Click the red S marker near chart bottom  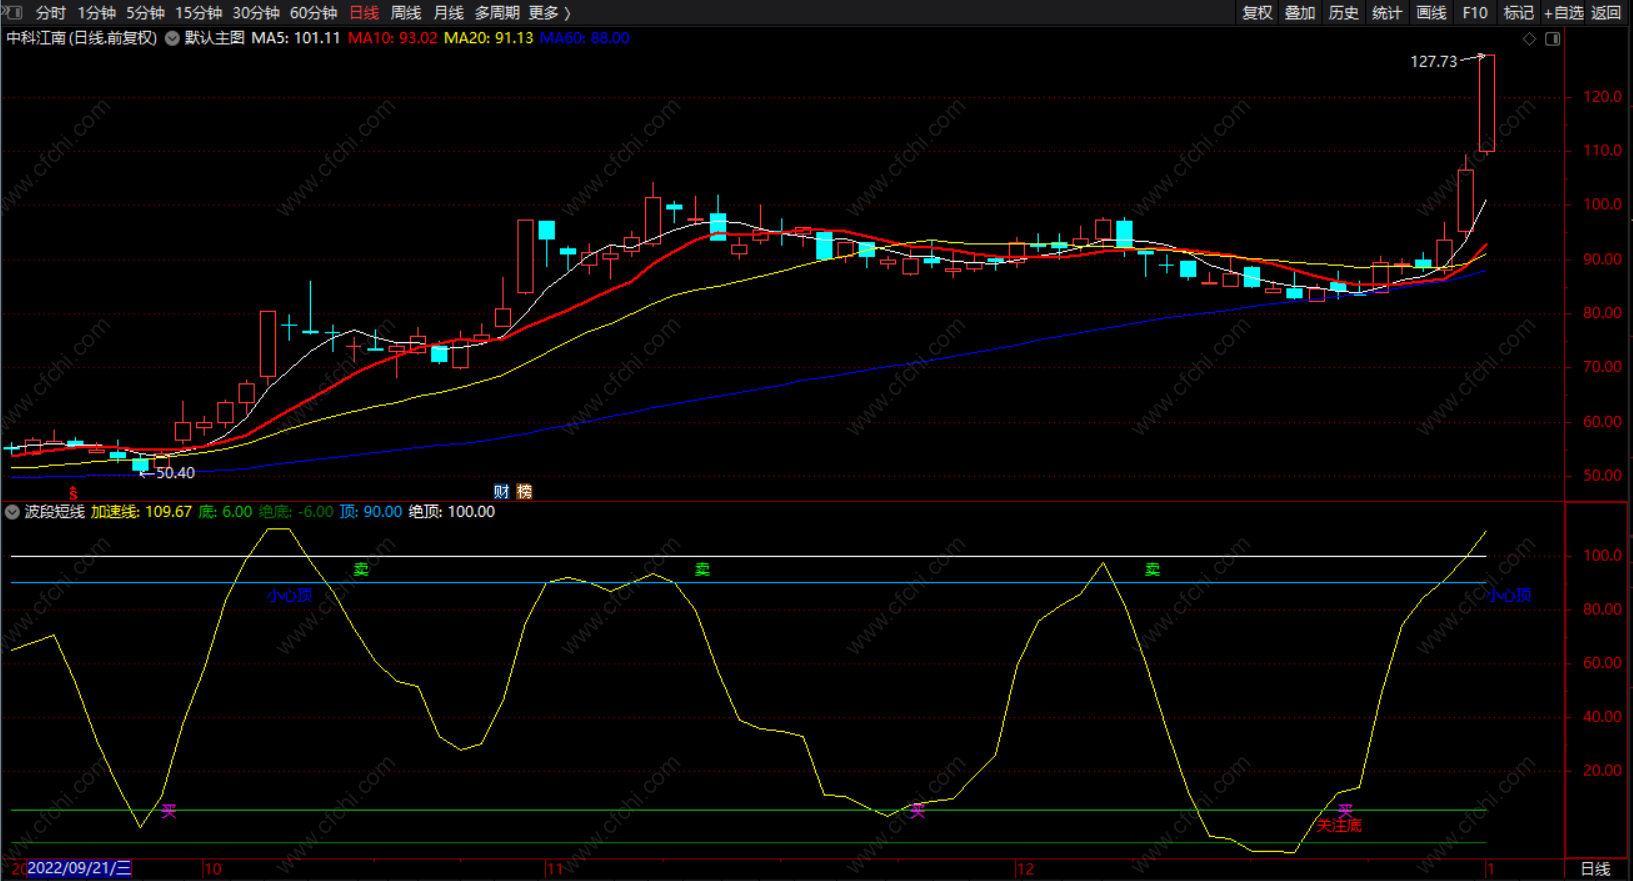coord(73,493)
